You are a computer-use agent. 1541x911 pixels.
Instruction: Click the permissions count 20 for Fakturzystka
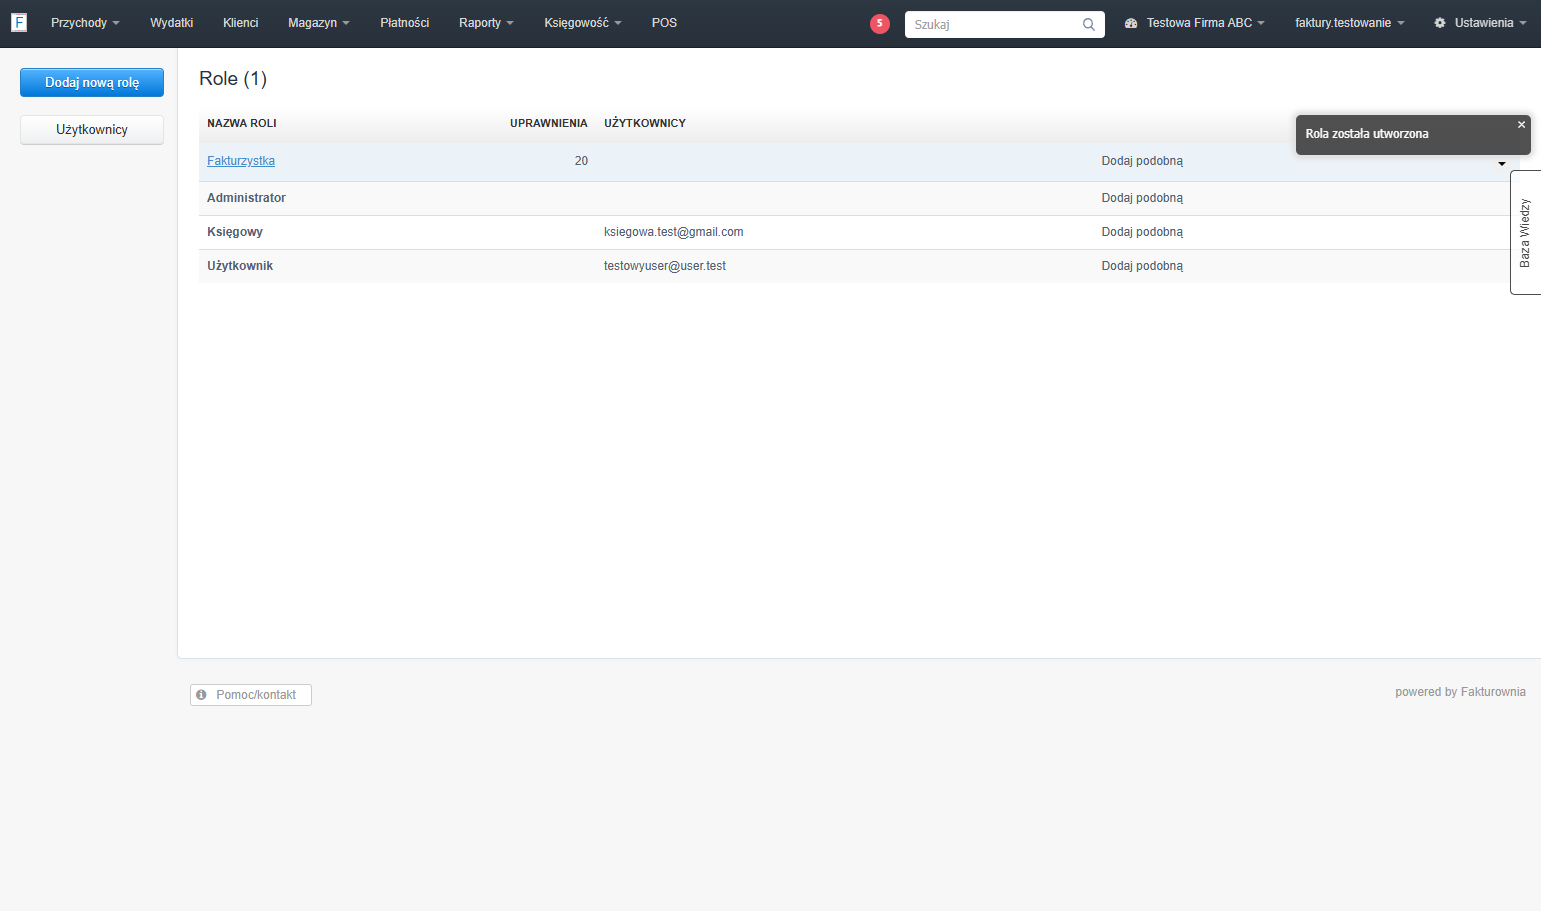[x=581, y=161]
